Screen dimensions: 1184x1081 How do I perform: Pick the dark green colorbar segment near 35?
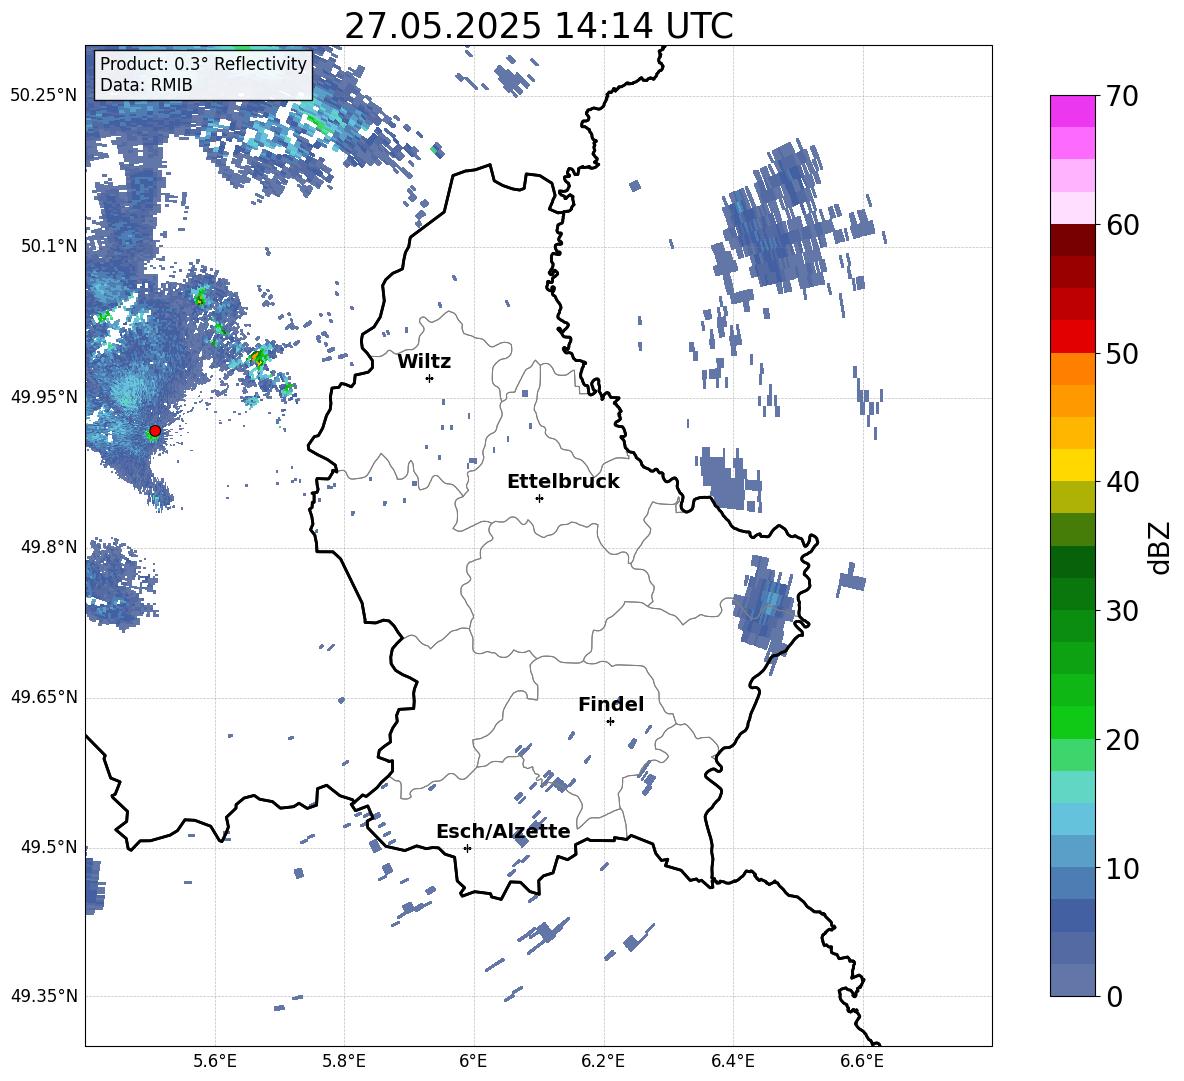coord(1072,562)
